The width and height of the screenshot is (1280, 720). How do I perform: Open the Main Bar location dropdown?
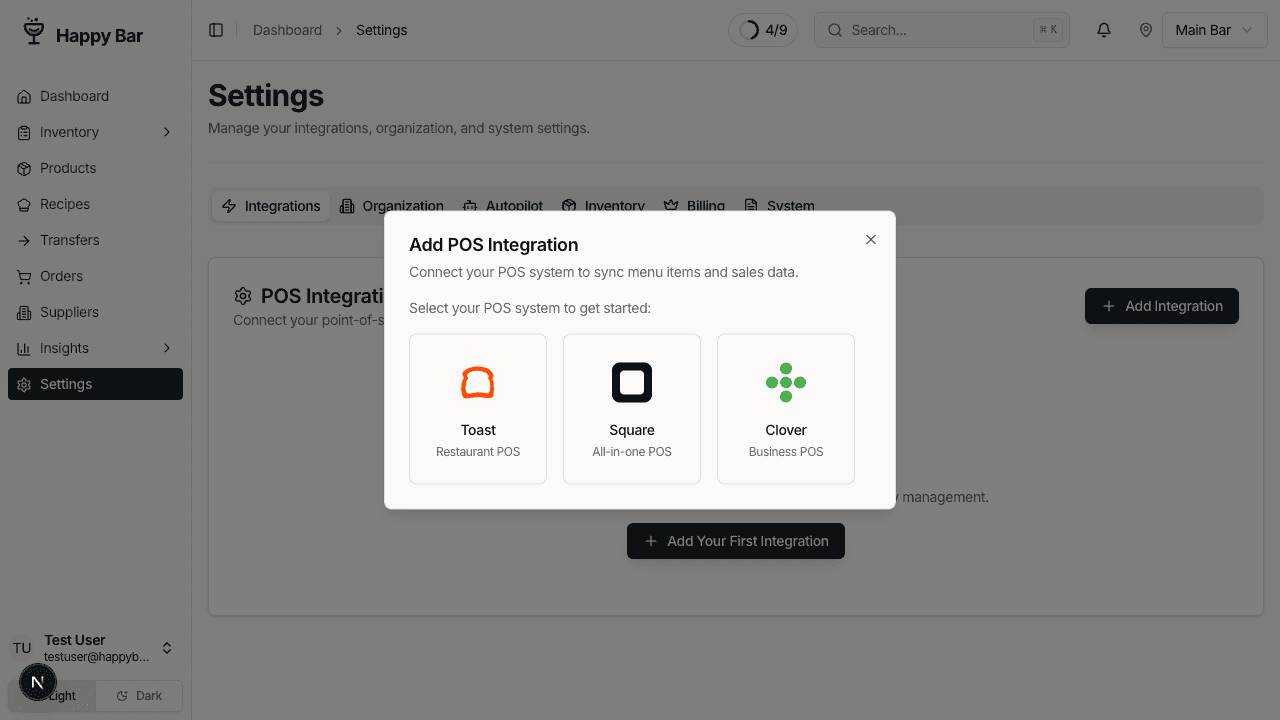tap(1213, 30)
